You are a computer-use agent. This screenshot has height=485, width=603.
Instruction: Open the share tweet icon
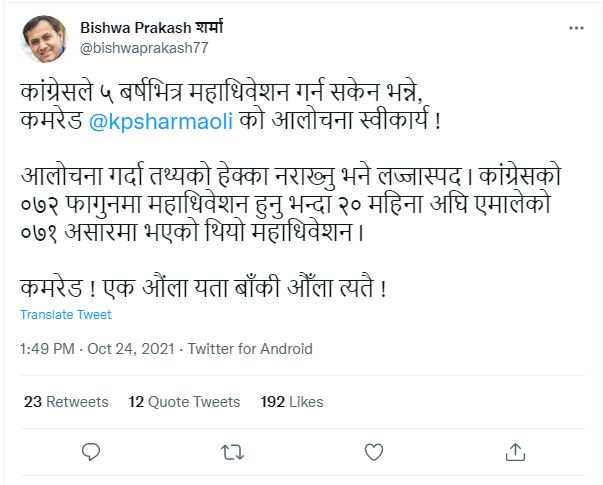tap(514, 451)
